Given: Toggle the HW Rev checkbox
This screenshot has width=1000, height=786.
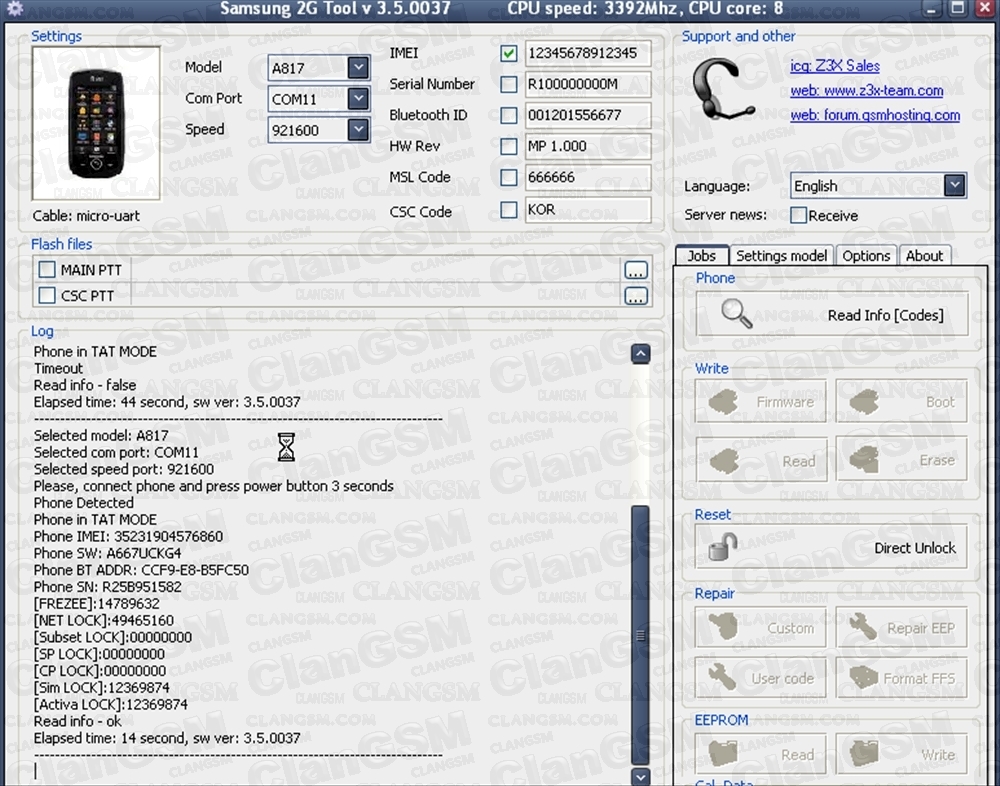Looking at the screenshot, I should pyautogui.click(x=509, y=146).
